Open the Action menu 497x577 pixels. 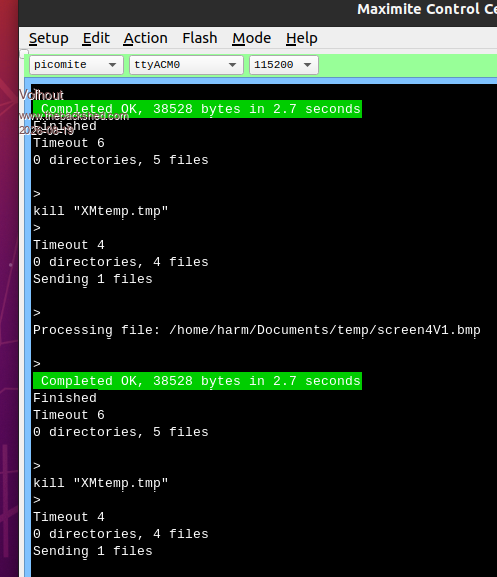[x=145, y=38]
